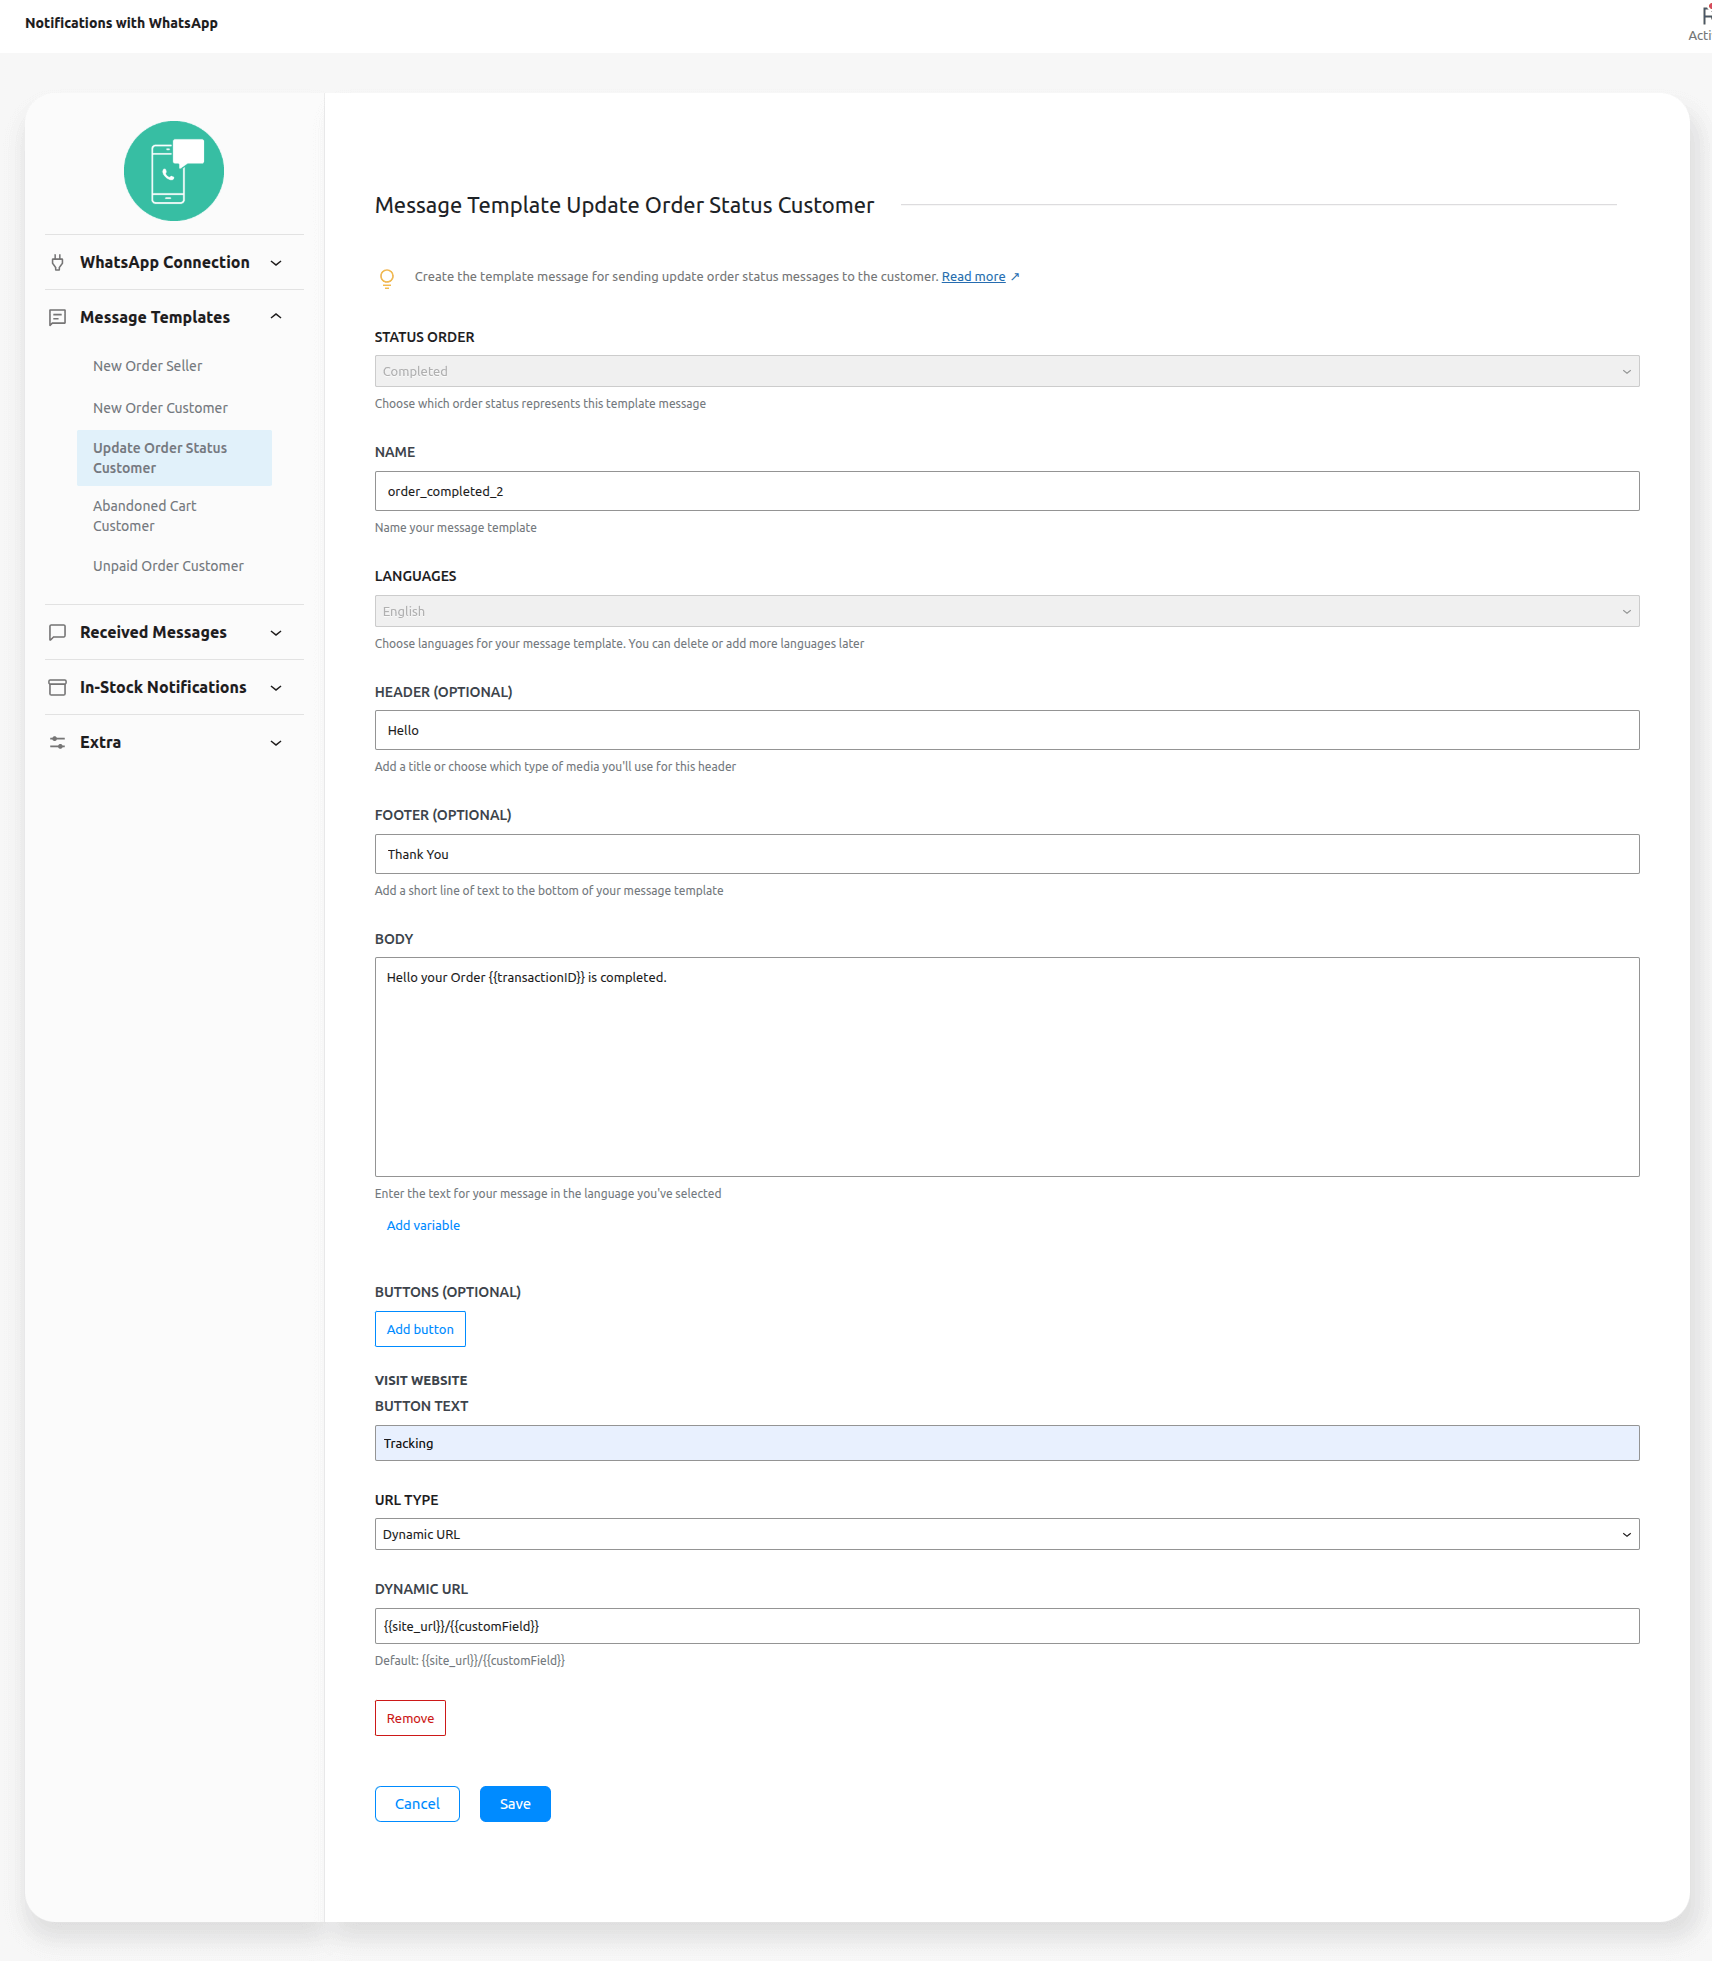Click the external link arrow icon

point(1015,277)
